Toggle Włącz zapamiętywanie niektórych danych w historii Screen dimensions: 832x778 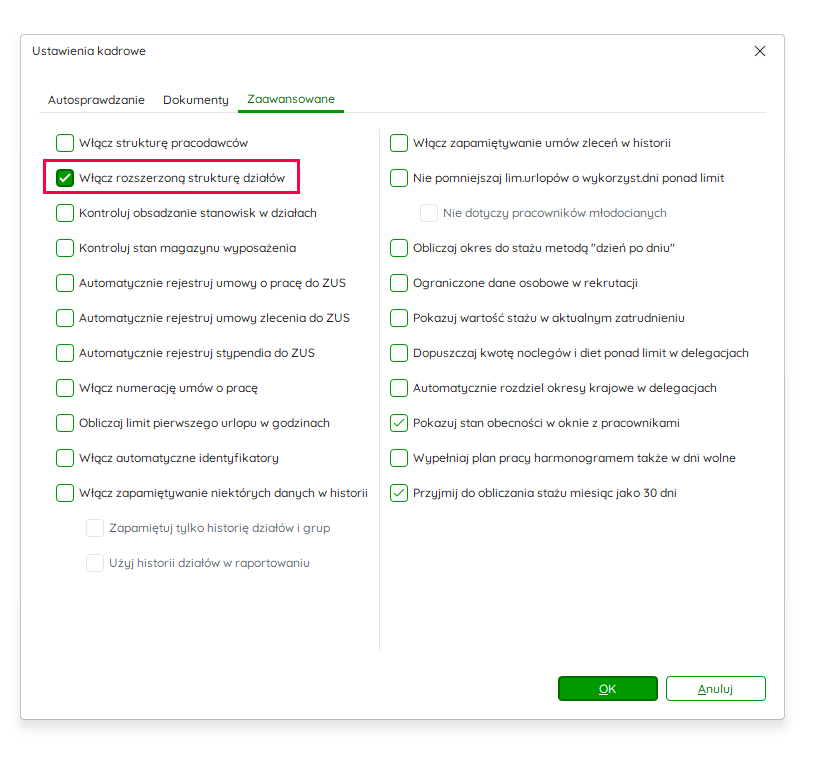tap(65, 493)
